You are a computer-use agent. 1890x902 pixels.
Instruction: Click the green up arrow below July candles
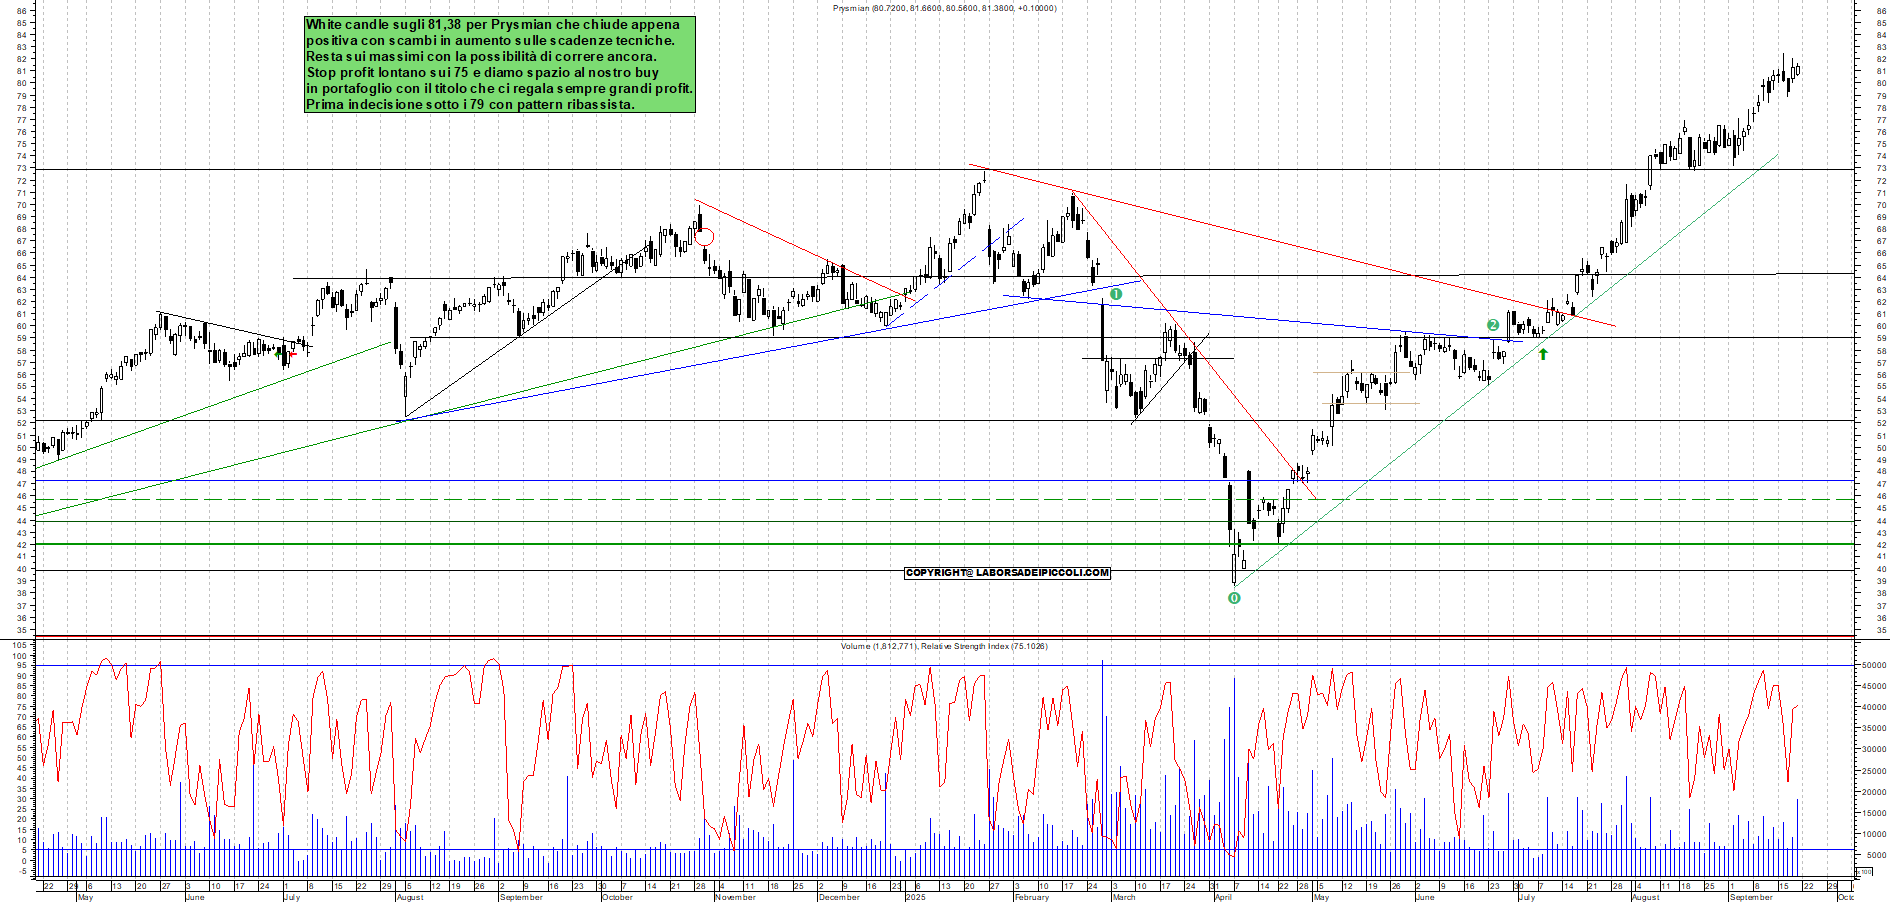pyautogui.click(x=1543, y=353)
